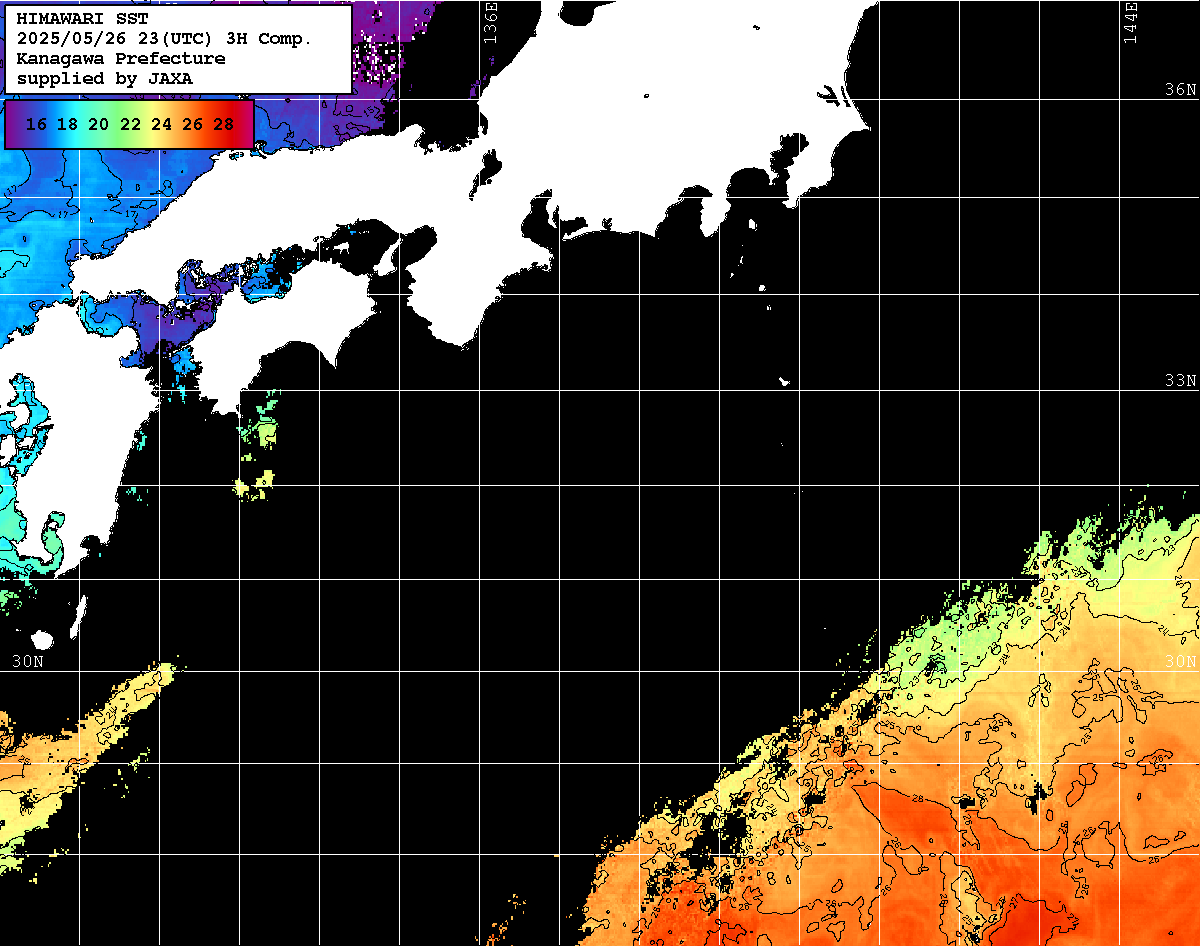The width and height of the screenshot is (1200, 946).
Task: Select the "36N" latitude label
Action: point(1181,89)
